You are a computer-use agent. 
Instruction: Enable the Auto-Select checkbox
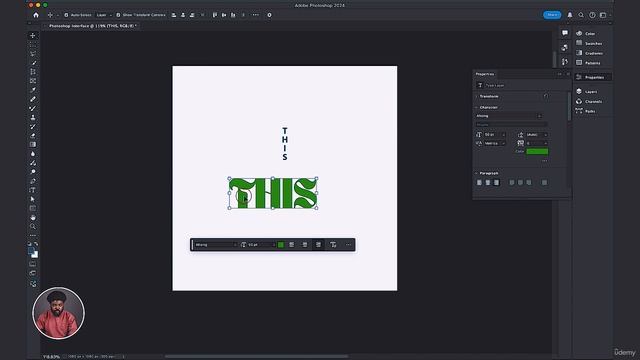point(66,15)
